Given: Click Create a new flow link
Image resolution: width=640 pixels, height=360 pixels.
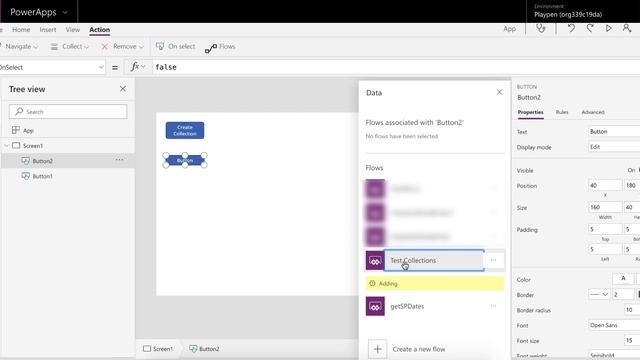Looking at the screenshot, I should 419,349.
